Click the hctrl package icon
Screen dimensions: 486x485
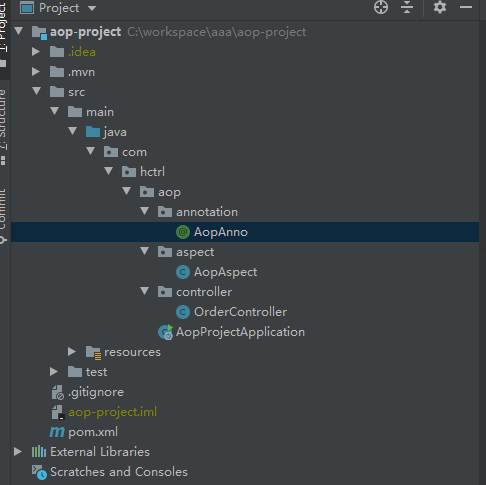click(x=129, y=172)
